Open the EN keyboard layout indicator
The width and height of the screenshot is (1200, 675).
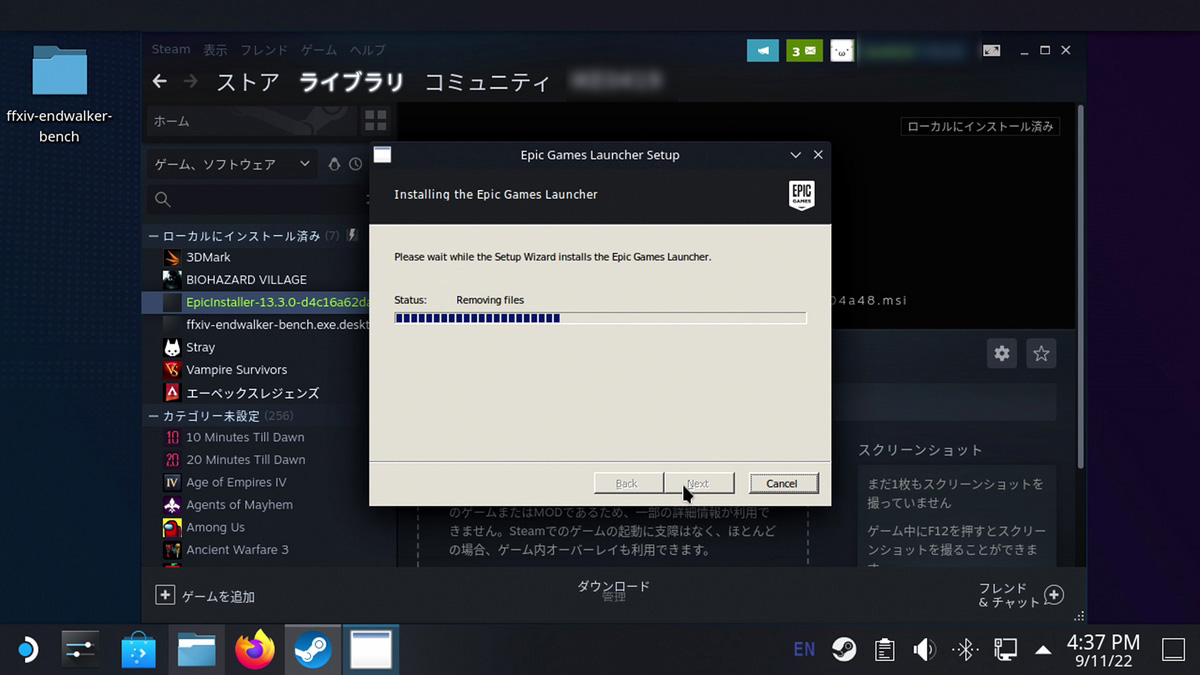[804, 650]
